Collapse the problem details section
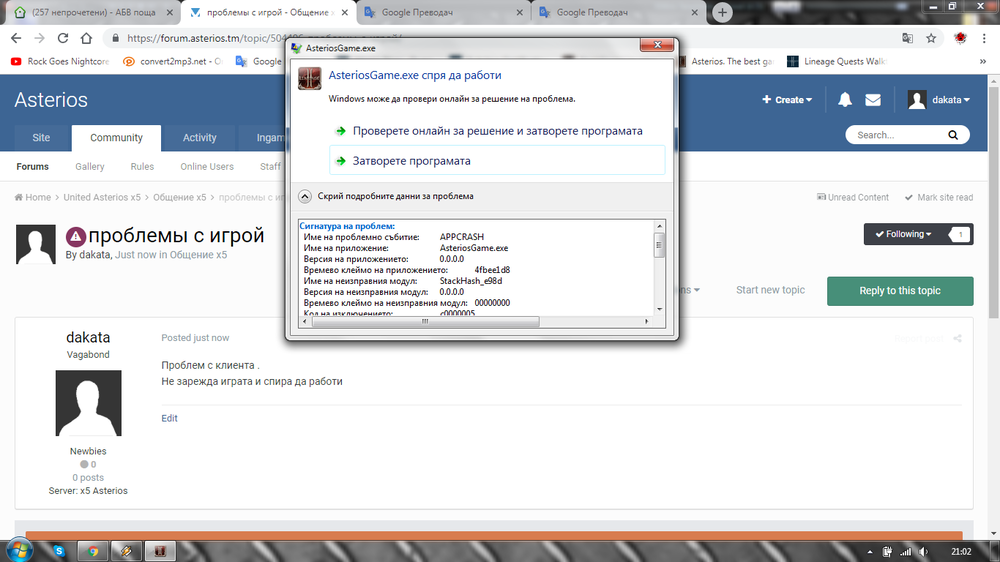The width and height of the screenshot is (1000, 562). [x=307, y=196]
